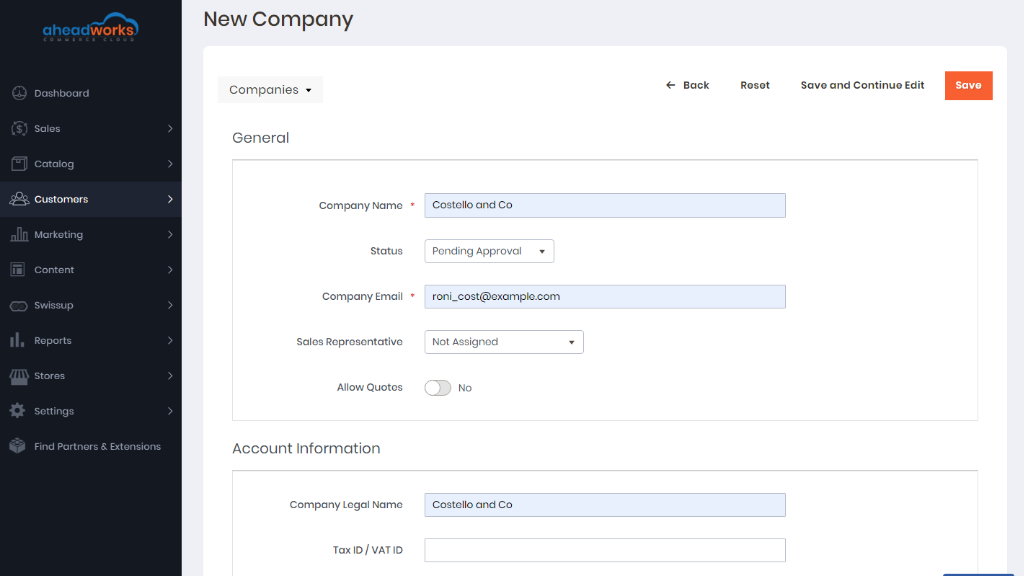Click the Account Information heading
This screenshot has height=576, width=1024.
tap(306, 449)
